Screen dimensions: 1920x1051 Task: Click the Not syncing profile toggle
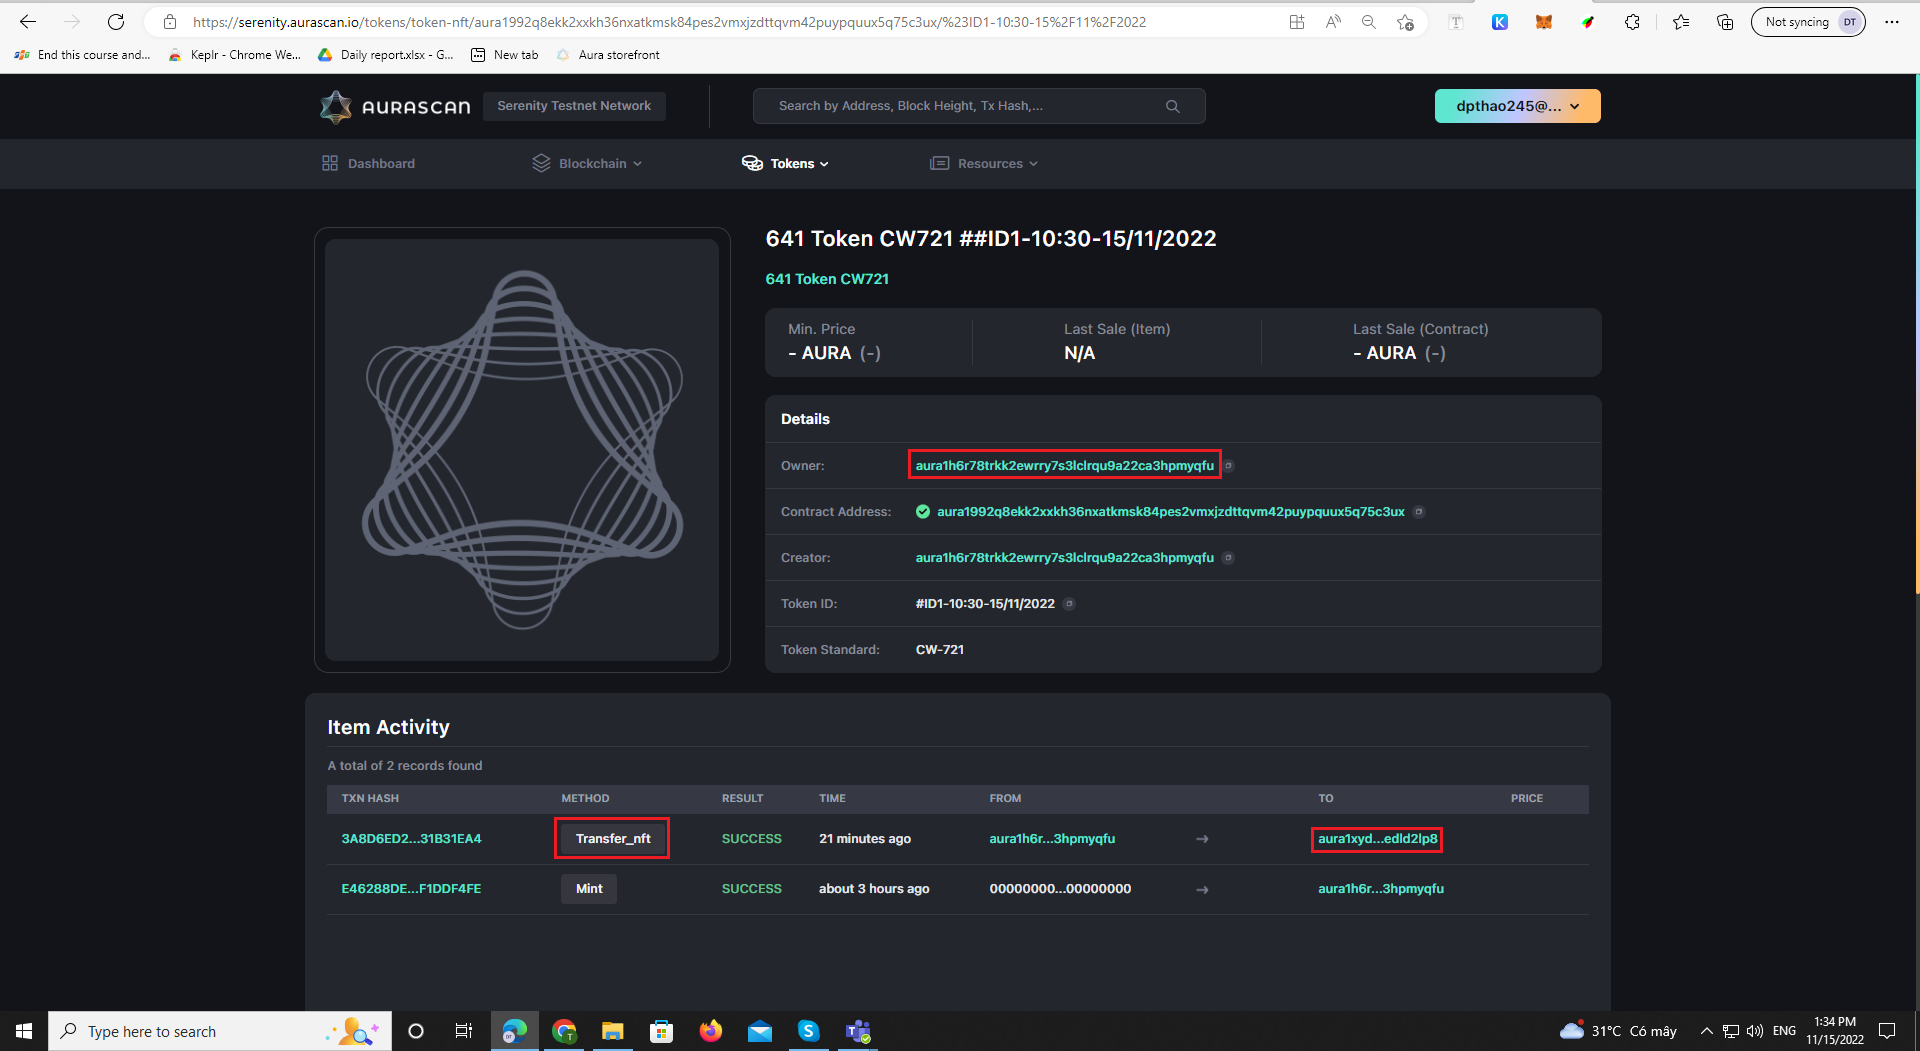point(1808,21)
